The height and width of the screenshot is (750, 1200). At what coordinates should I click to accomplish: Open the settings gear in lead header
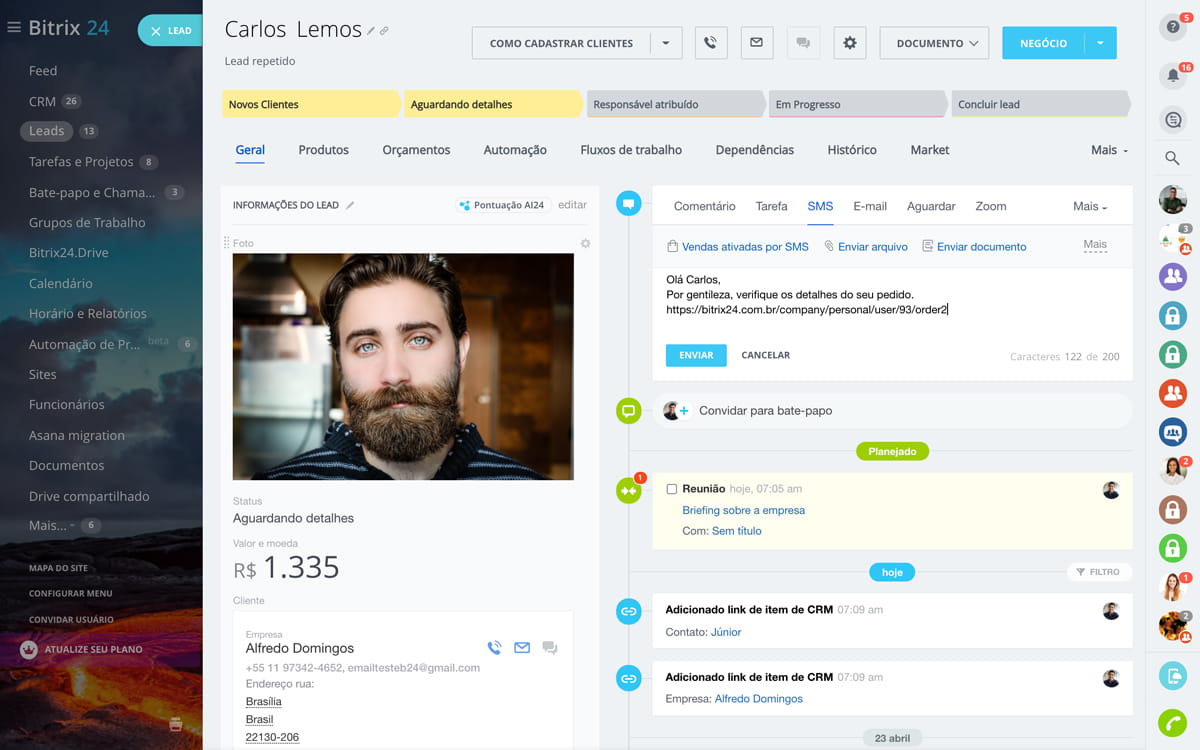point(850,43)
